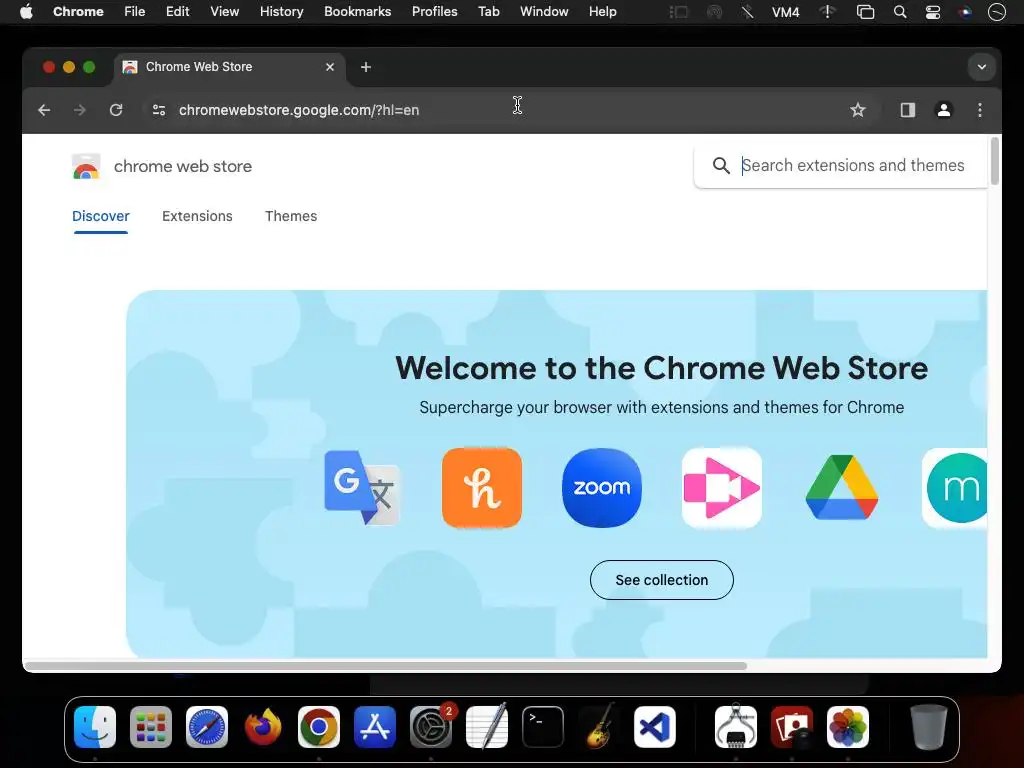Click the See collection button
1024x768 pixels.
(x=662, y=580)
